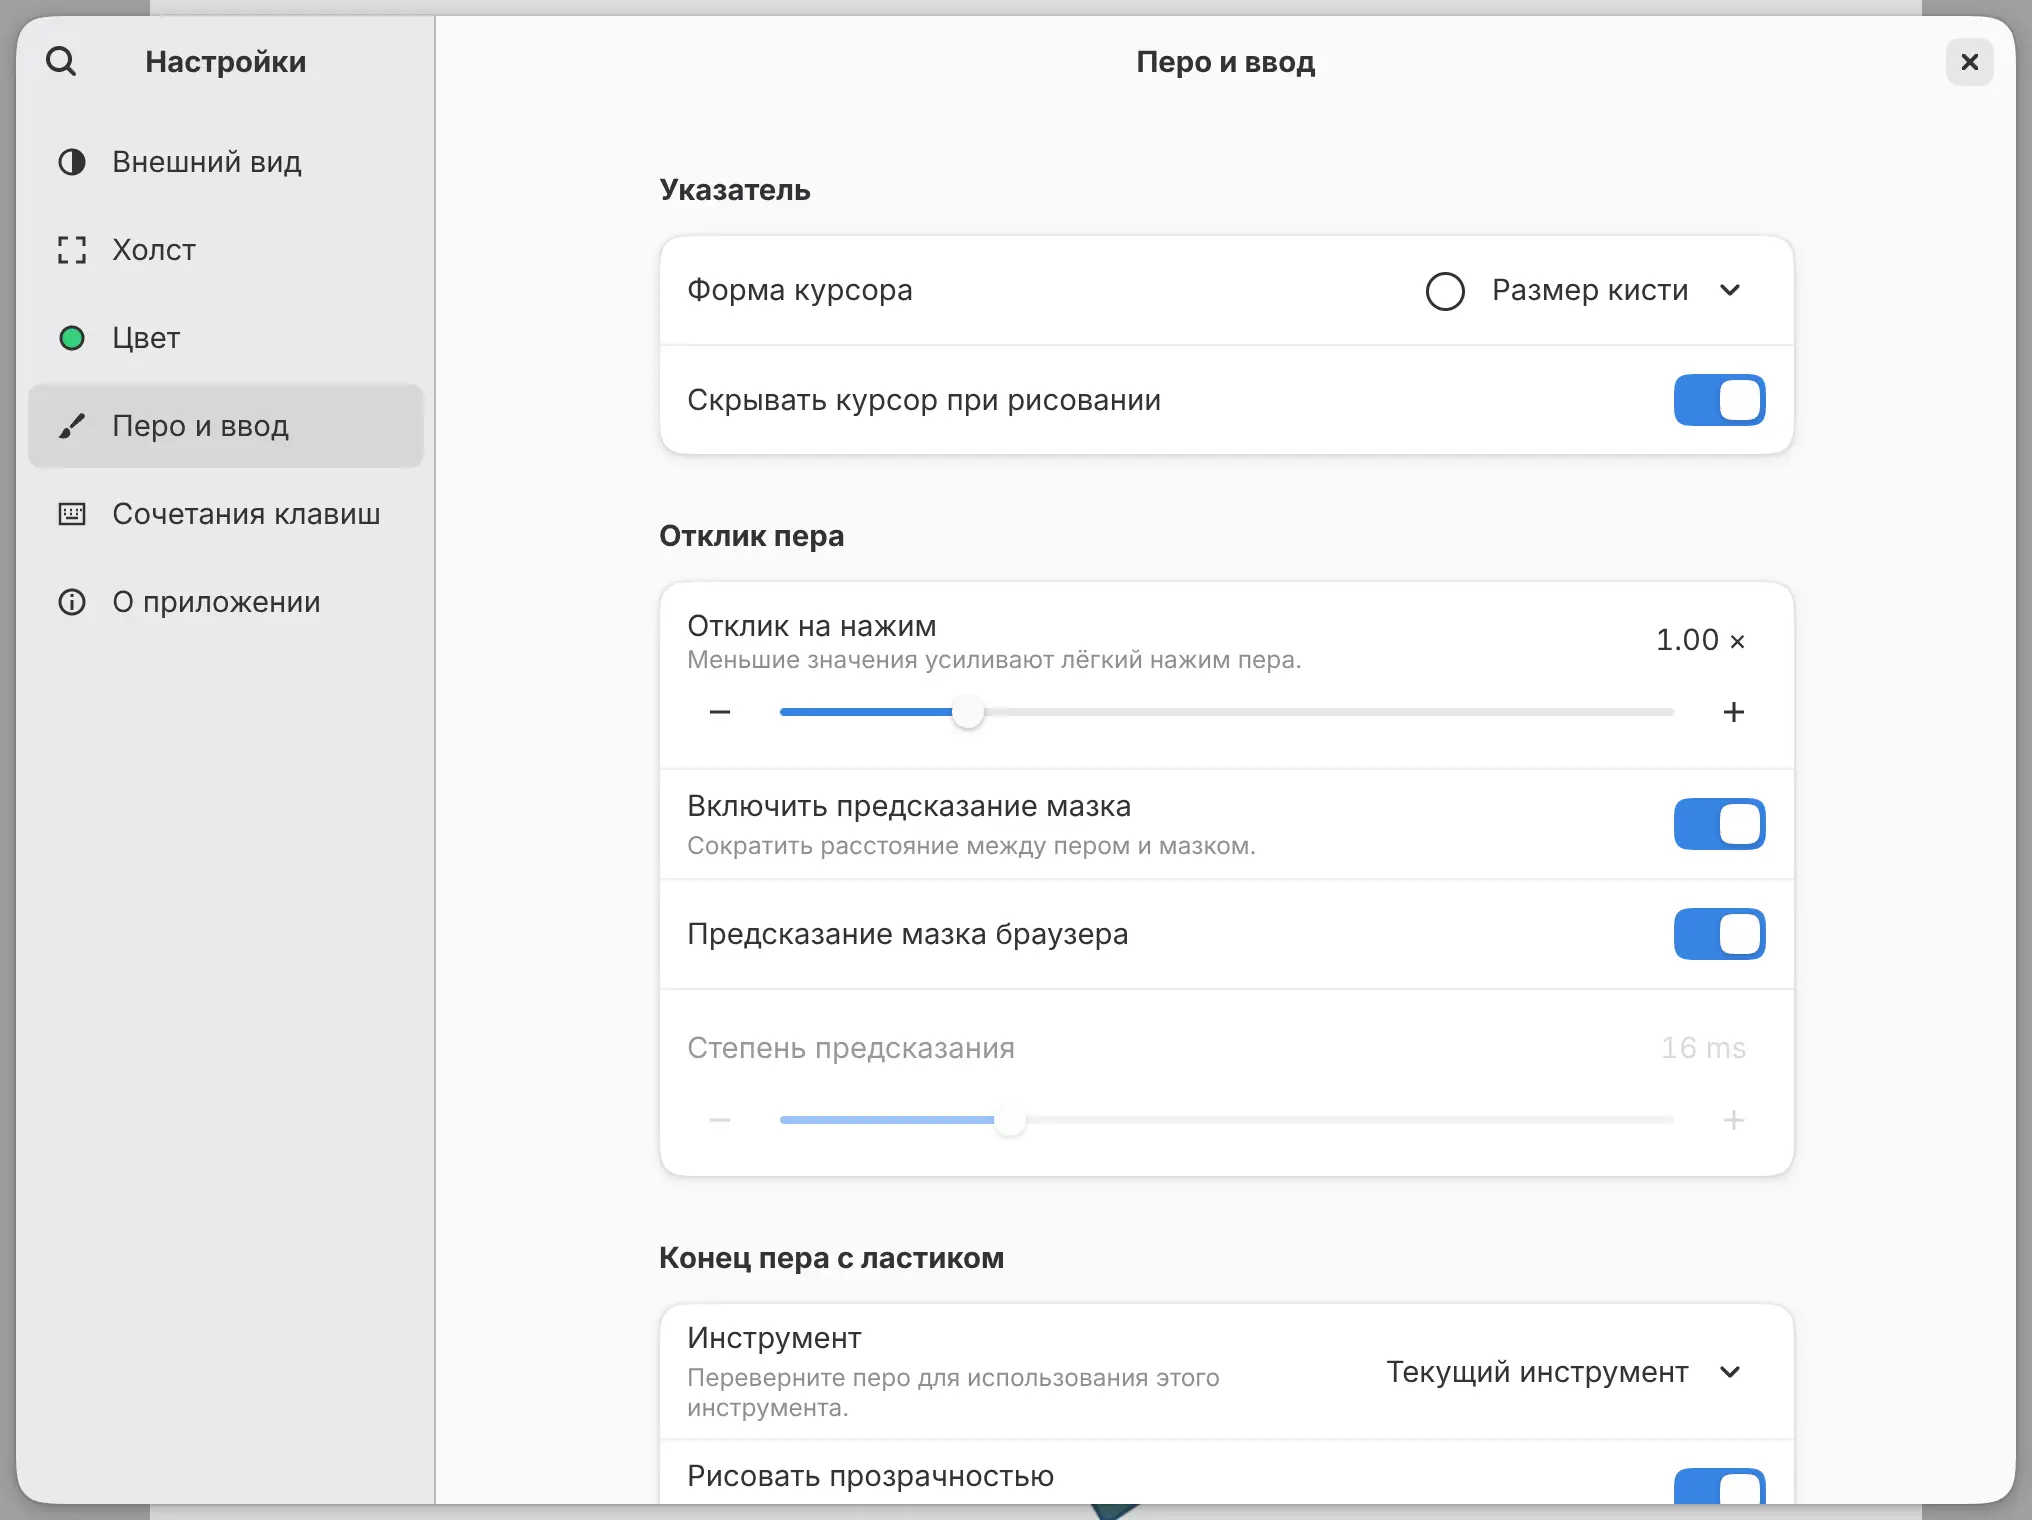The height and width of the screenshot is (1520, 2032).
Task: Click the Холст frame icon
Action: (72, 250)
